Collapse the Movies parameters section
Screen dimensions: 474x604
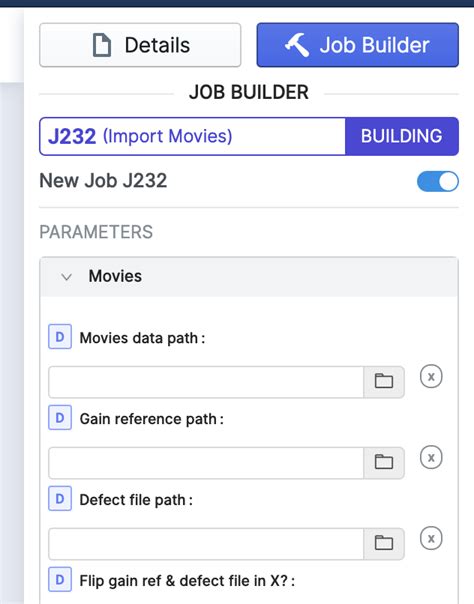67,277
